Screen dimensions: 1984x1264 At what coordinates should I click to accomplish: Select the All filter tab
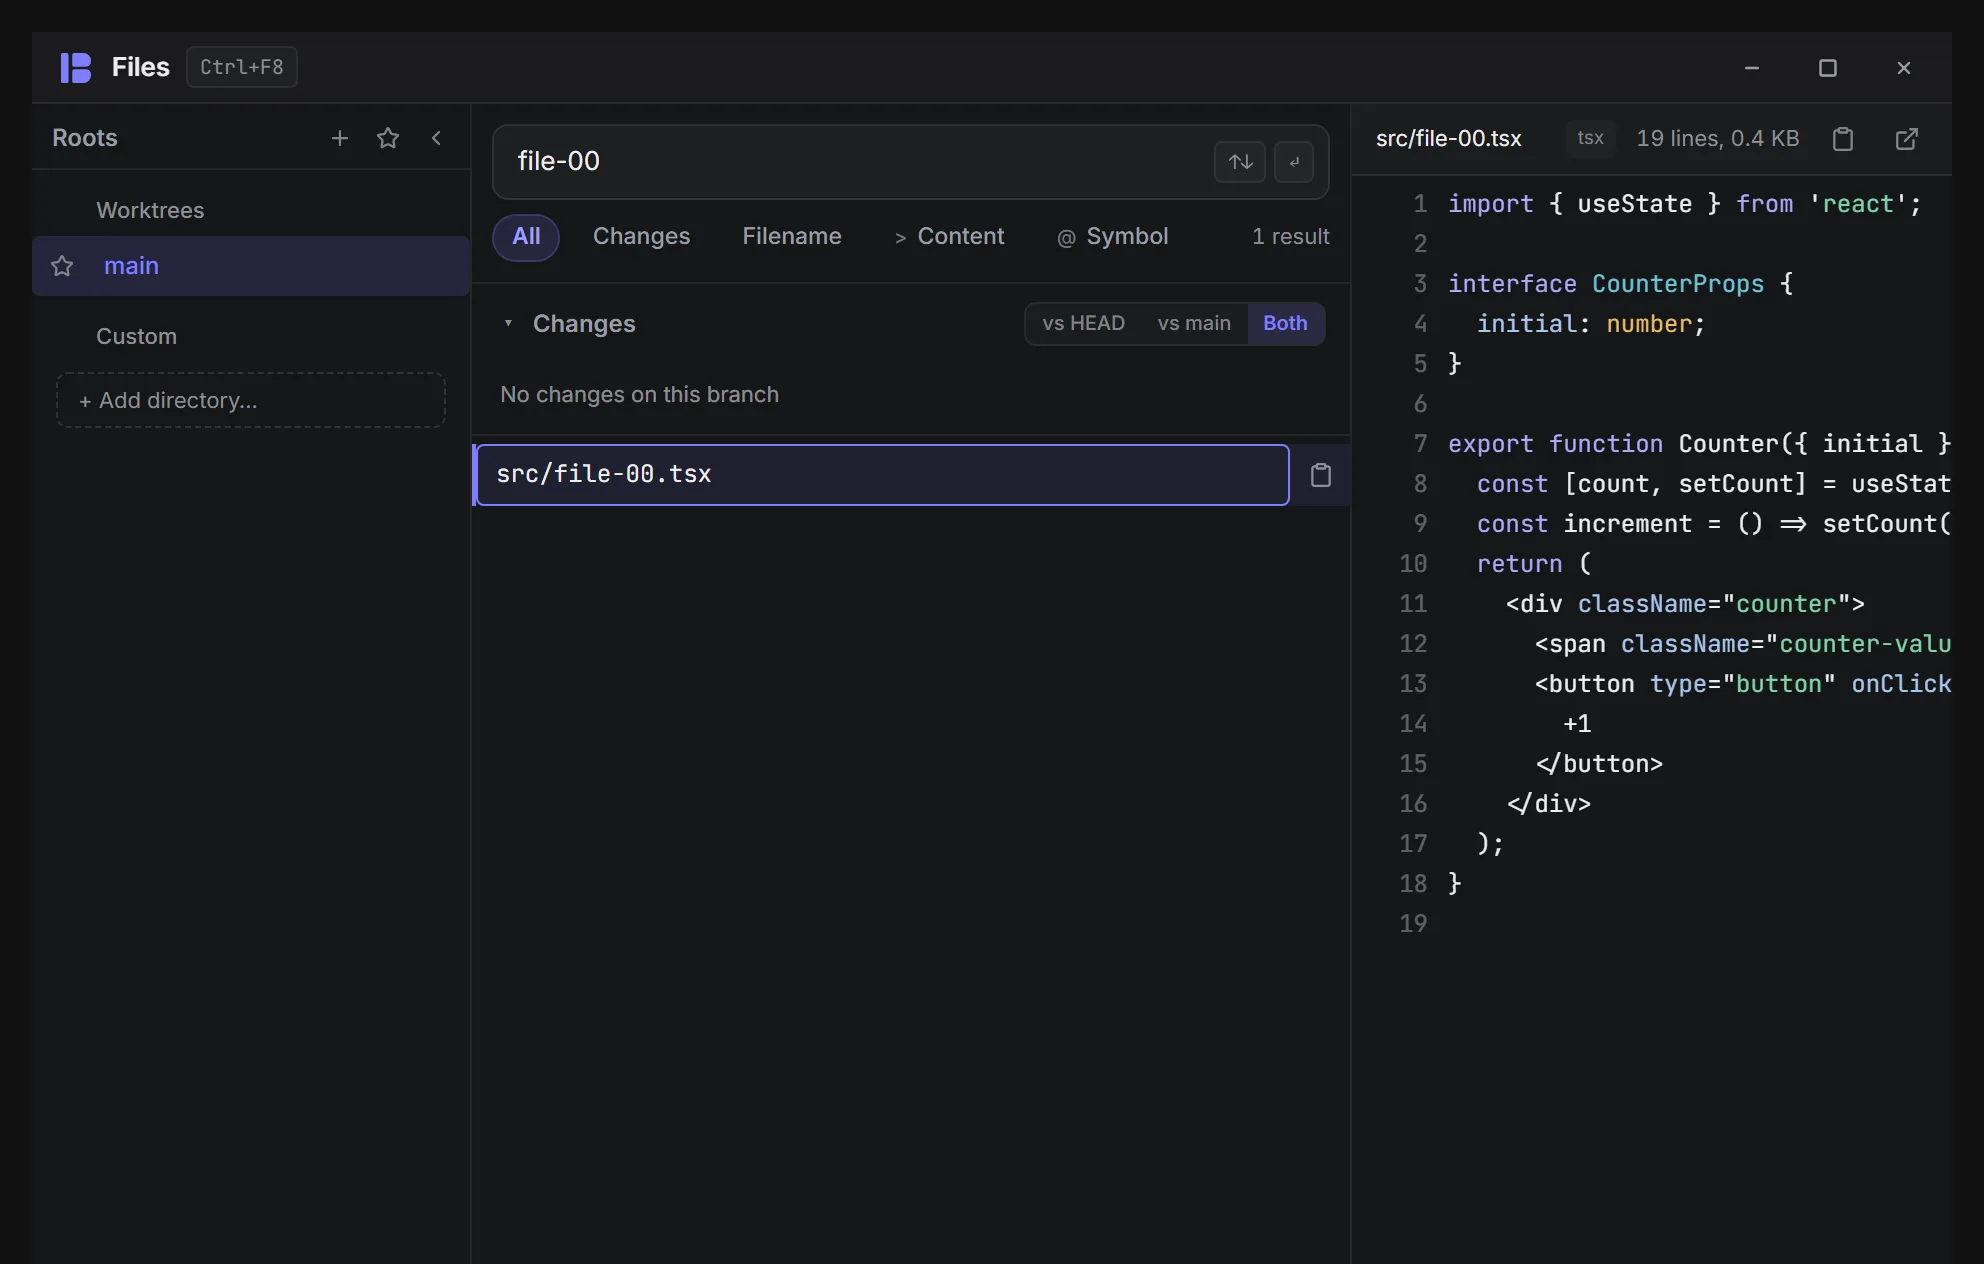526,237
